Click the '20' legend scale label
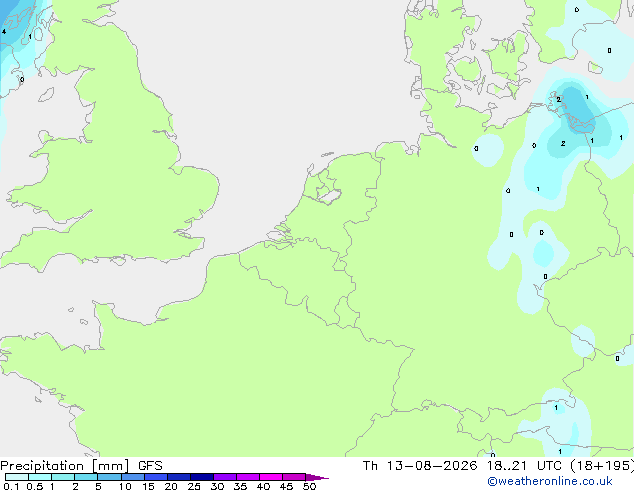The width and height of the screenshot is (634, 490). pos(171,486)
